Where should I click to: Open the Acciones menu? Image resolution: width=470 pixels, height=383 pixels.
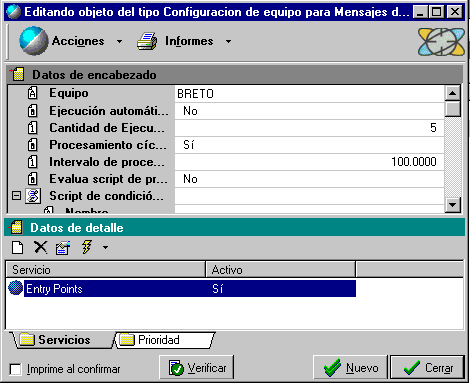point(78,41)
